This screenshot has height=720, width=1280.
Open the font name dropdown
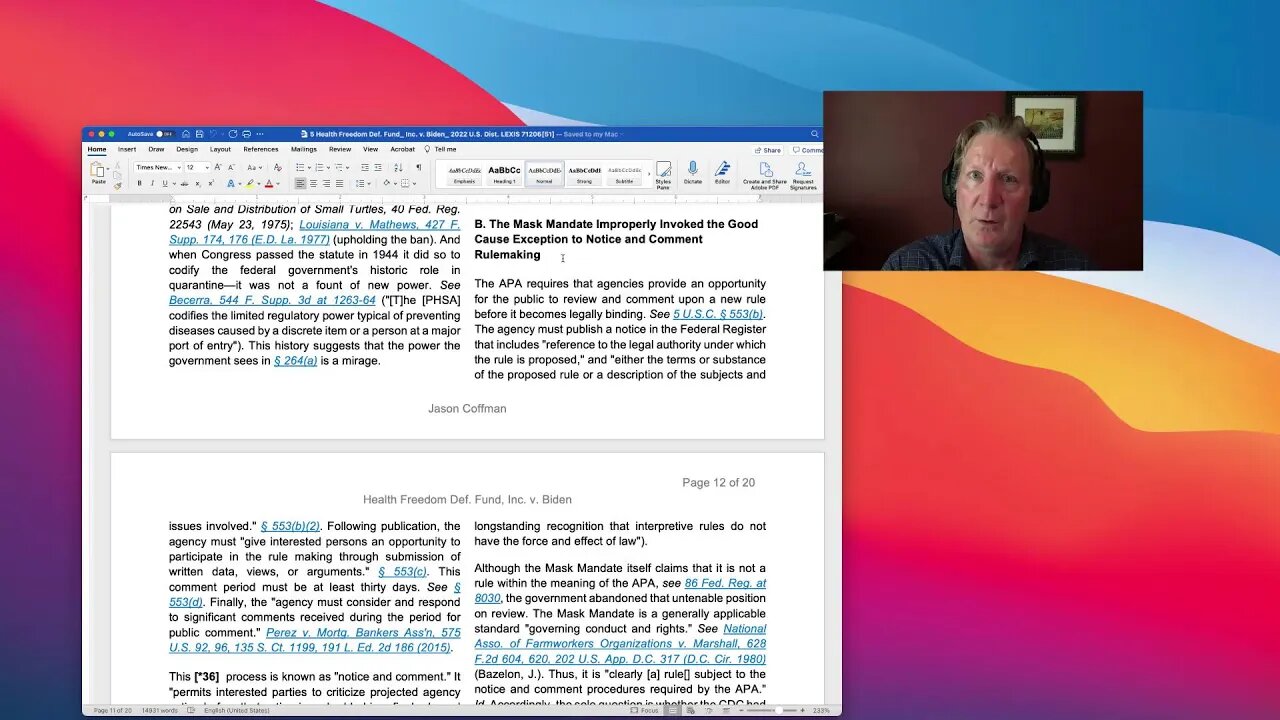[x=179, y=167]
